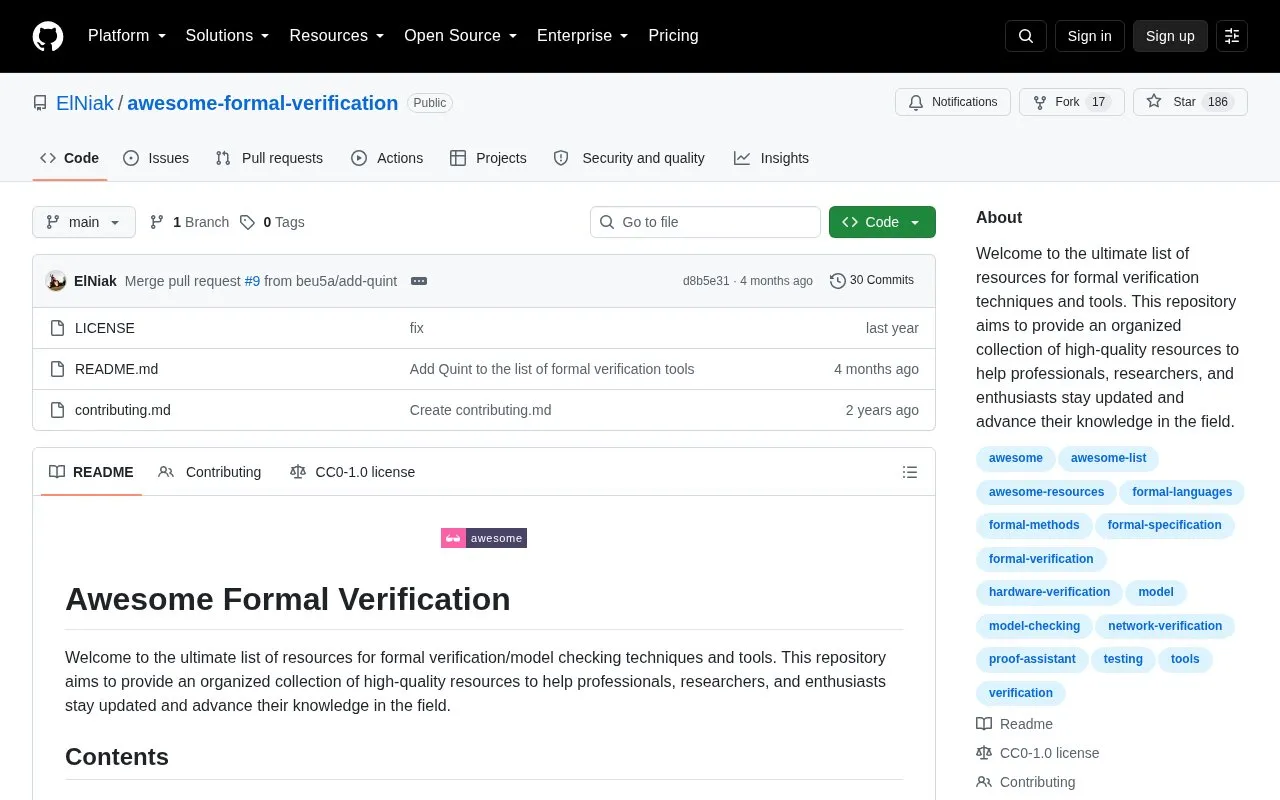The image size is (1280, 800).
Task: Show the CC0-1.0 license tab
Action: tap(352, 472)
